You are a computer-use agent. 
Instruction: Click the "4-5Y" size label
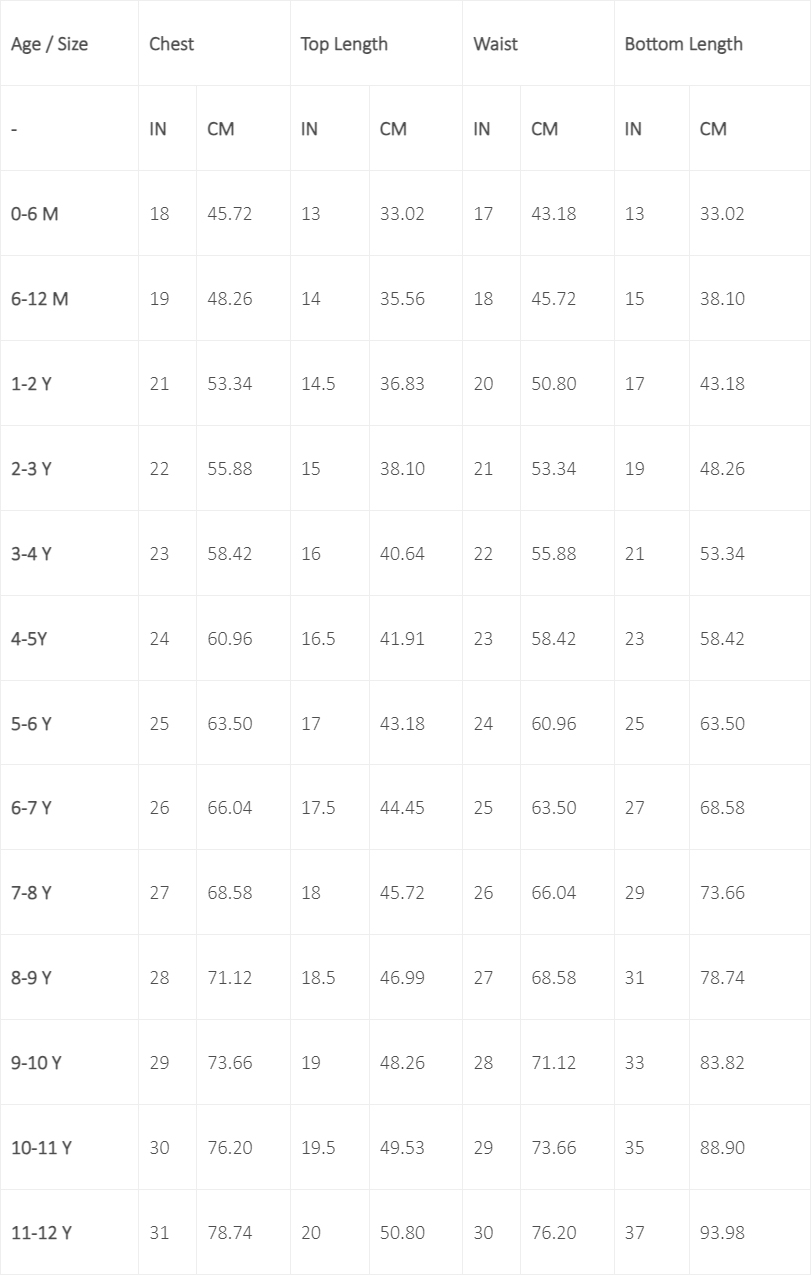tap(29, 639)
